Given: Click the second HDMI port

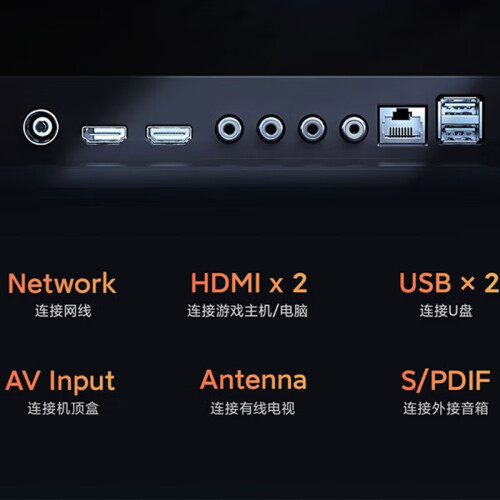Looking at the screenshot, I should click(x=169, y=134).
